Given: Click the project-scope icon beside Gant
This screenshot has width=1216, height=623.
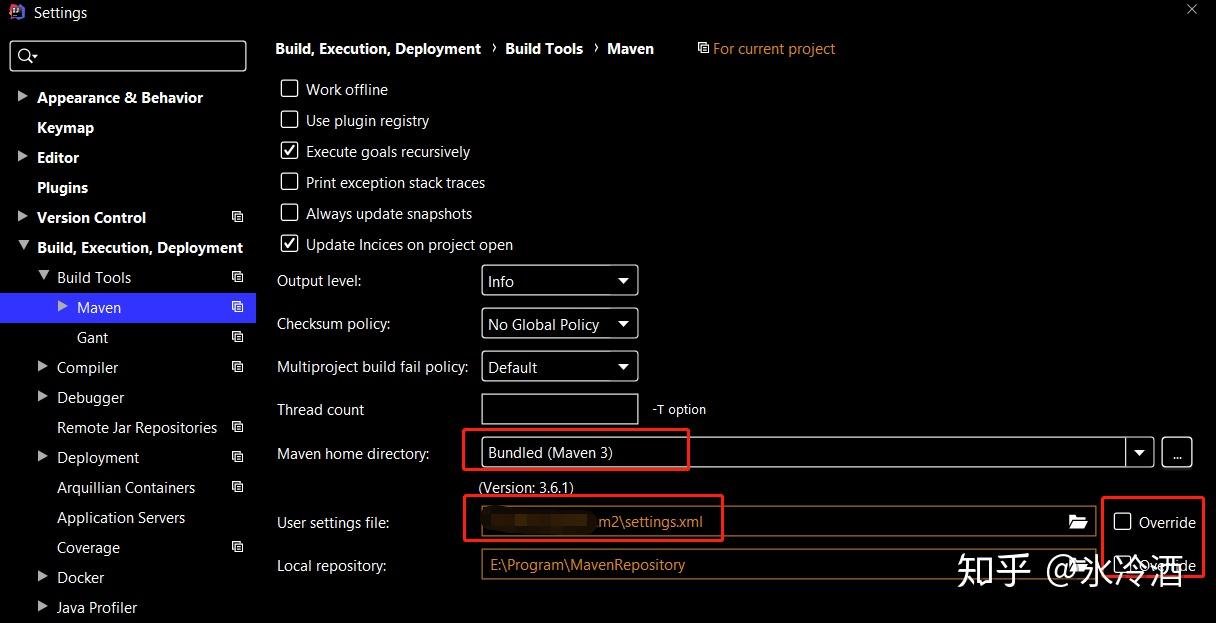Looking at the screenshot, I should [x=237, y=337].
